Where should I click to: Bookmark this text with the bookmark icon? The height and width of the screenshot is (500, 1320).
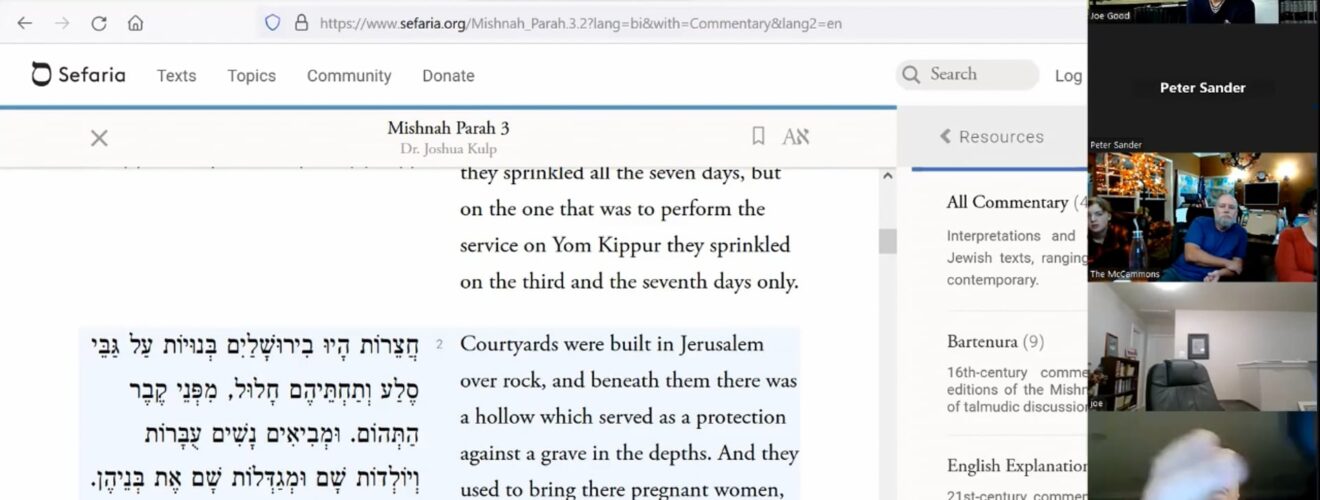pos(758,137)
